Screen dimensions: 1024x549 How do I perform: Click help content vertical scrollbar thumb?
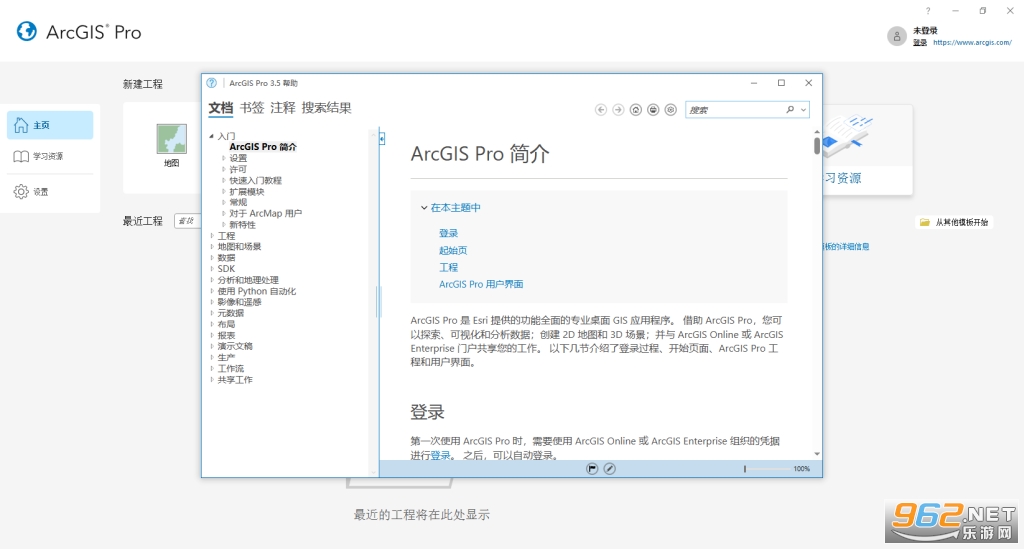coord(816,146)
